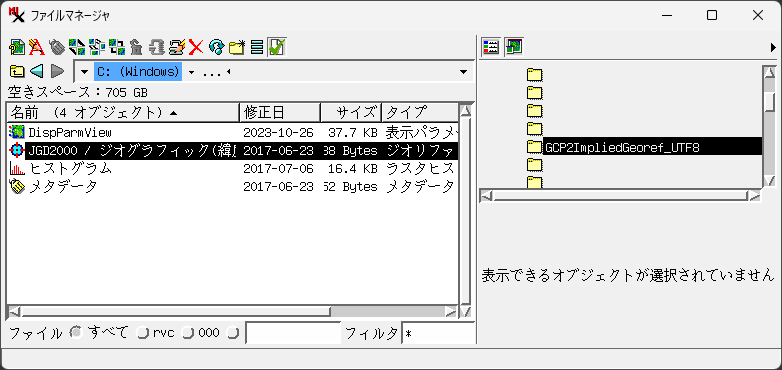The image size is (782, 370).
Task: Click the folder tree horizontal scrollbar
Action: [620, 196]
